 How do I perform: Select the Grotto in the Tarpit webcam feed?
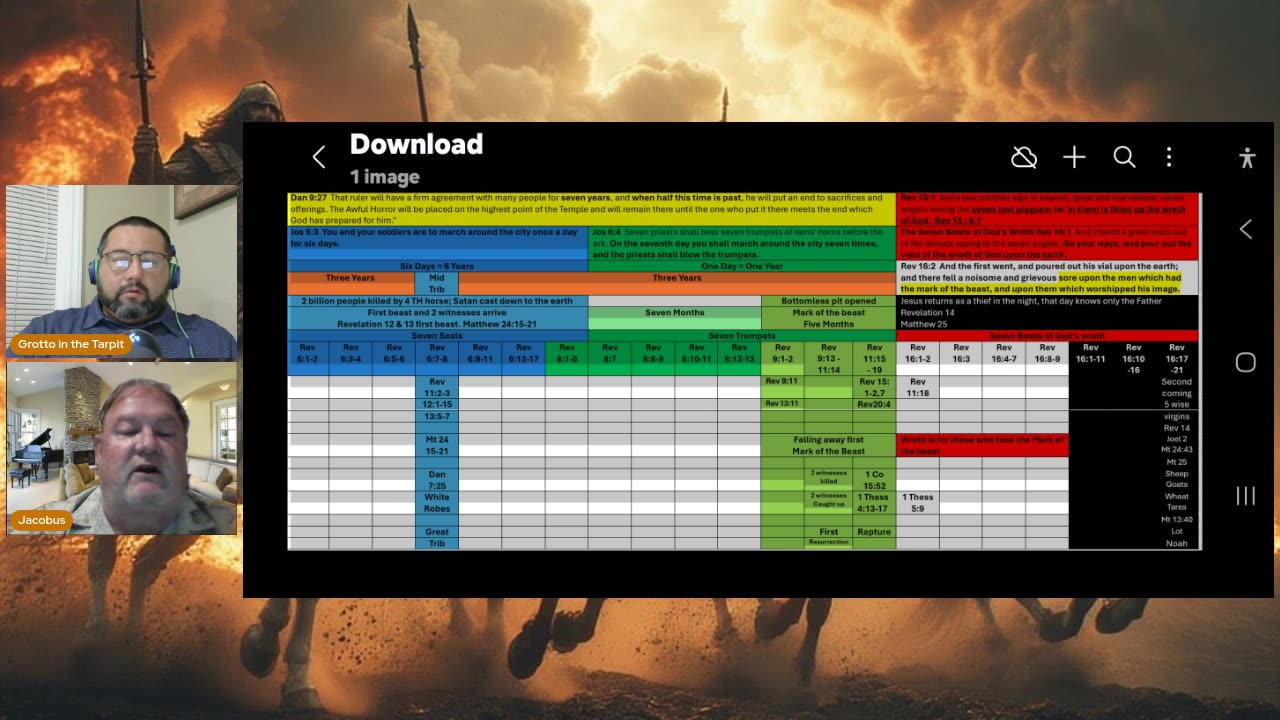coord(122,272)
